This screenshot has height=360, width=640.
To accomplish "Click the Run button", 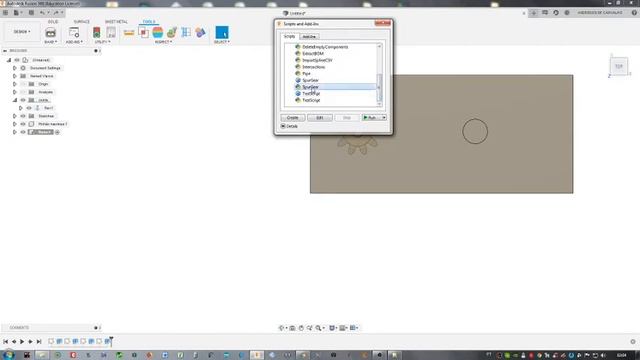I will click(x=371, y=118).
